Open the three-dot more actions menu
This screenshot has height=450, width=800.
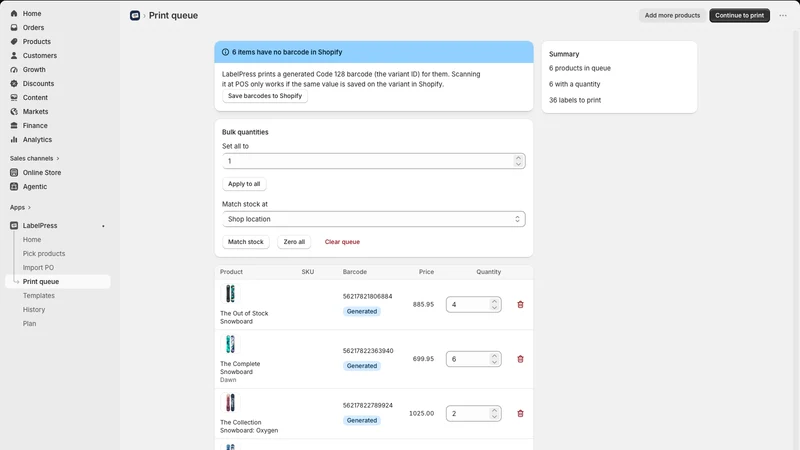pos(783,15)
